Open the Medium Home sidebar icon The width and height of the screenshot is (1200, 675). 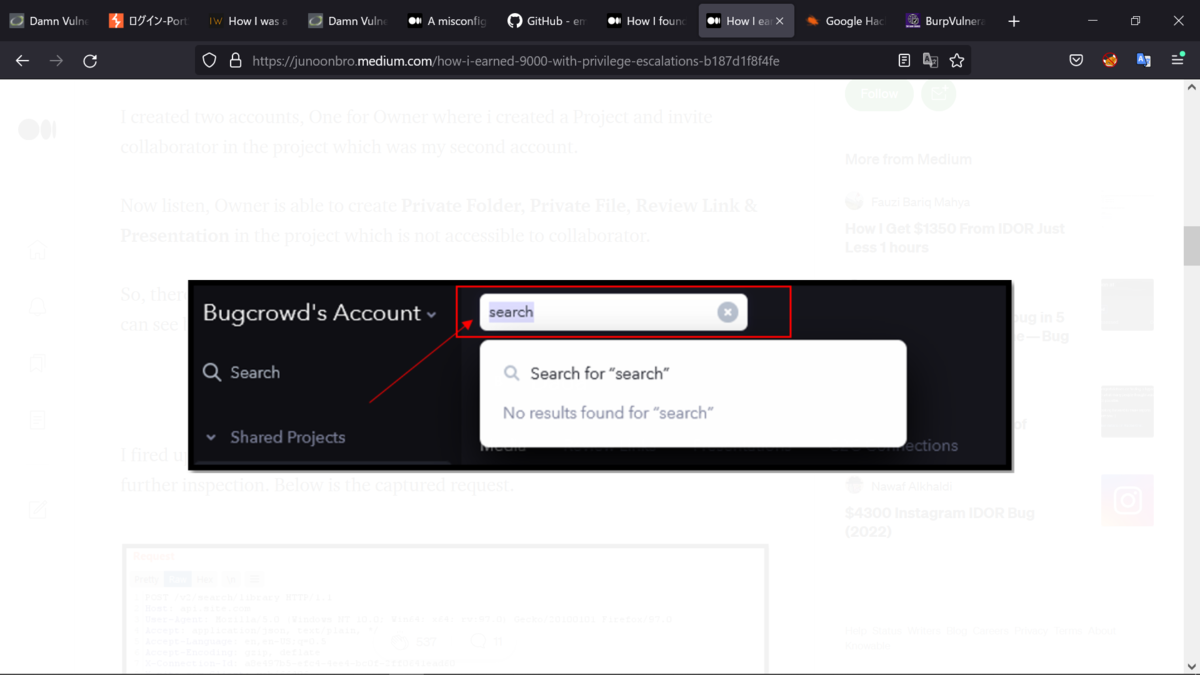tap(37, 251)
